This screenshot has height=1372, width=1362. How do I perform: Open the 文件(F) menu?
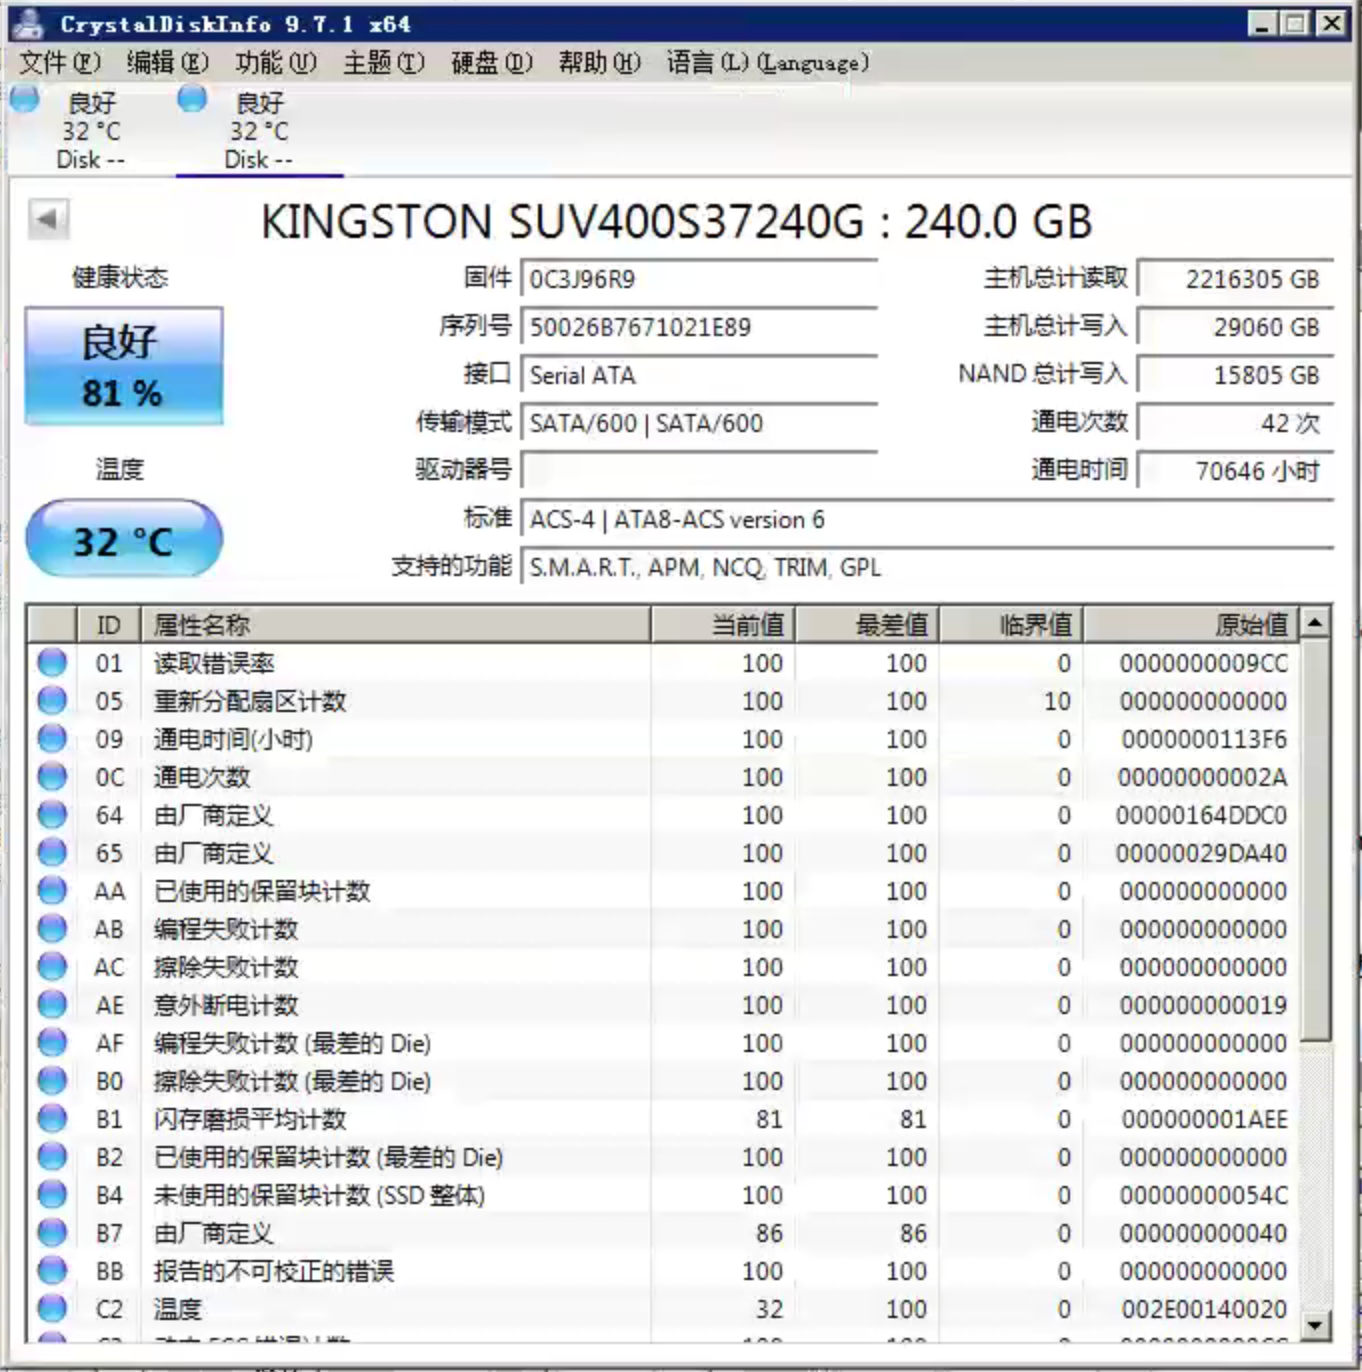click(x=60, y=63)
